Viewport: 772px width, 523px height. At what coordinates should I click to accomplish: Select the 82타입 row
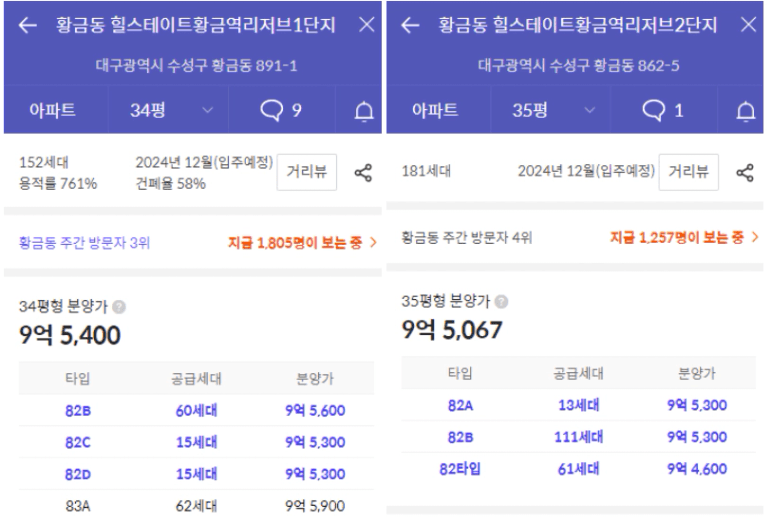(579, 469)
